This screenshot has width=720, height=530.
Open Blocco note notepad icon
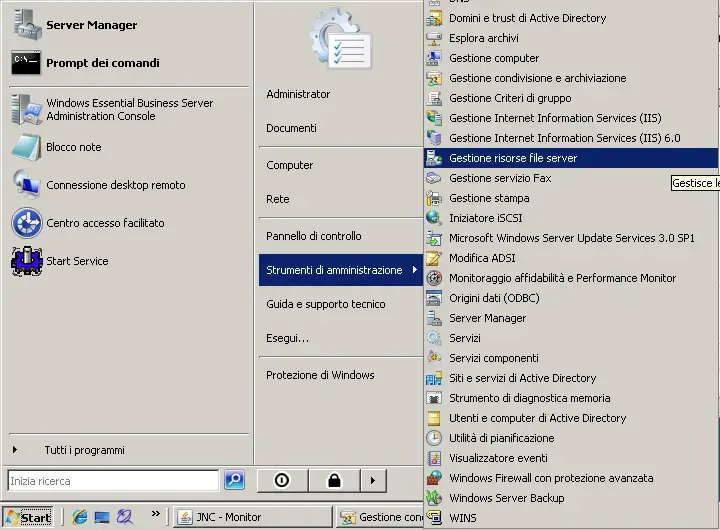26,147
